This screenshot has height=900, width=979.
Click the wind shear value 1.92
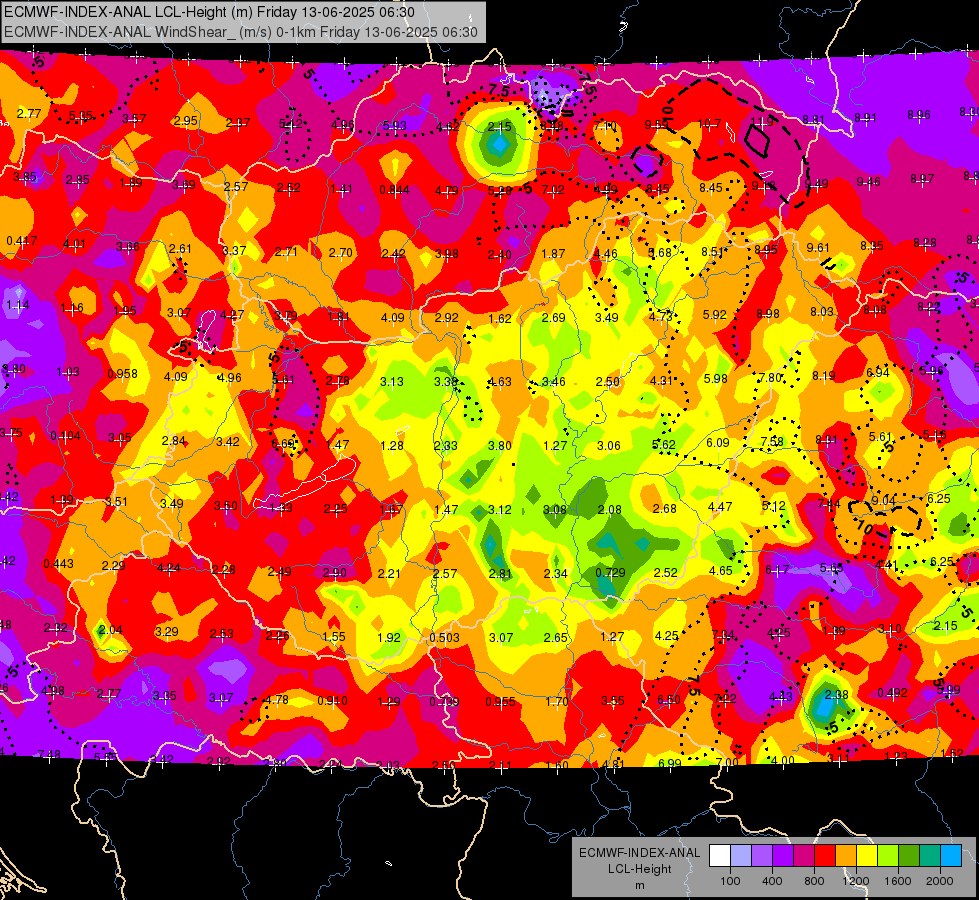(x=389, y=638)
